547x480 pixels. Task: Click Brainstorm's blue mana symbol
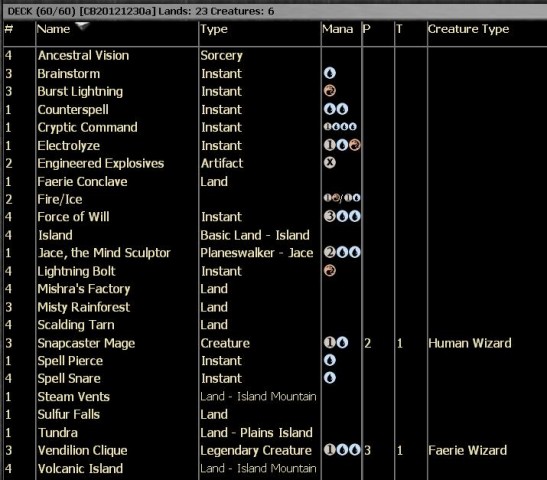(x=330, y=73)
